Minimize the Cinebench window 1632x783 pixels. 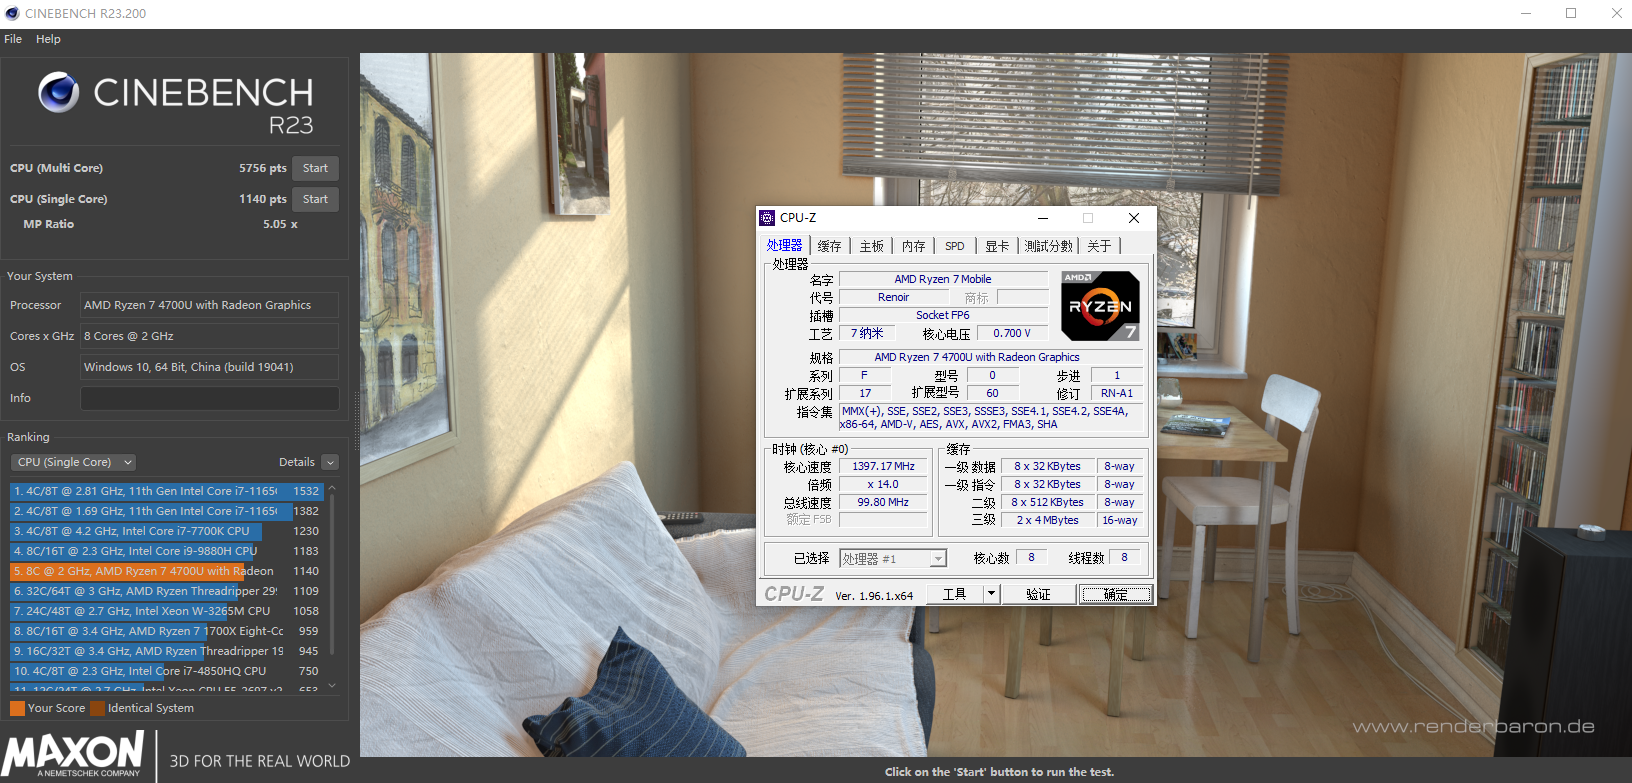click(1526, 13)
